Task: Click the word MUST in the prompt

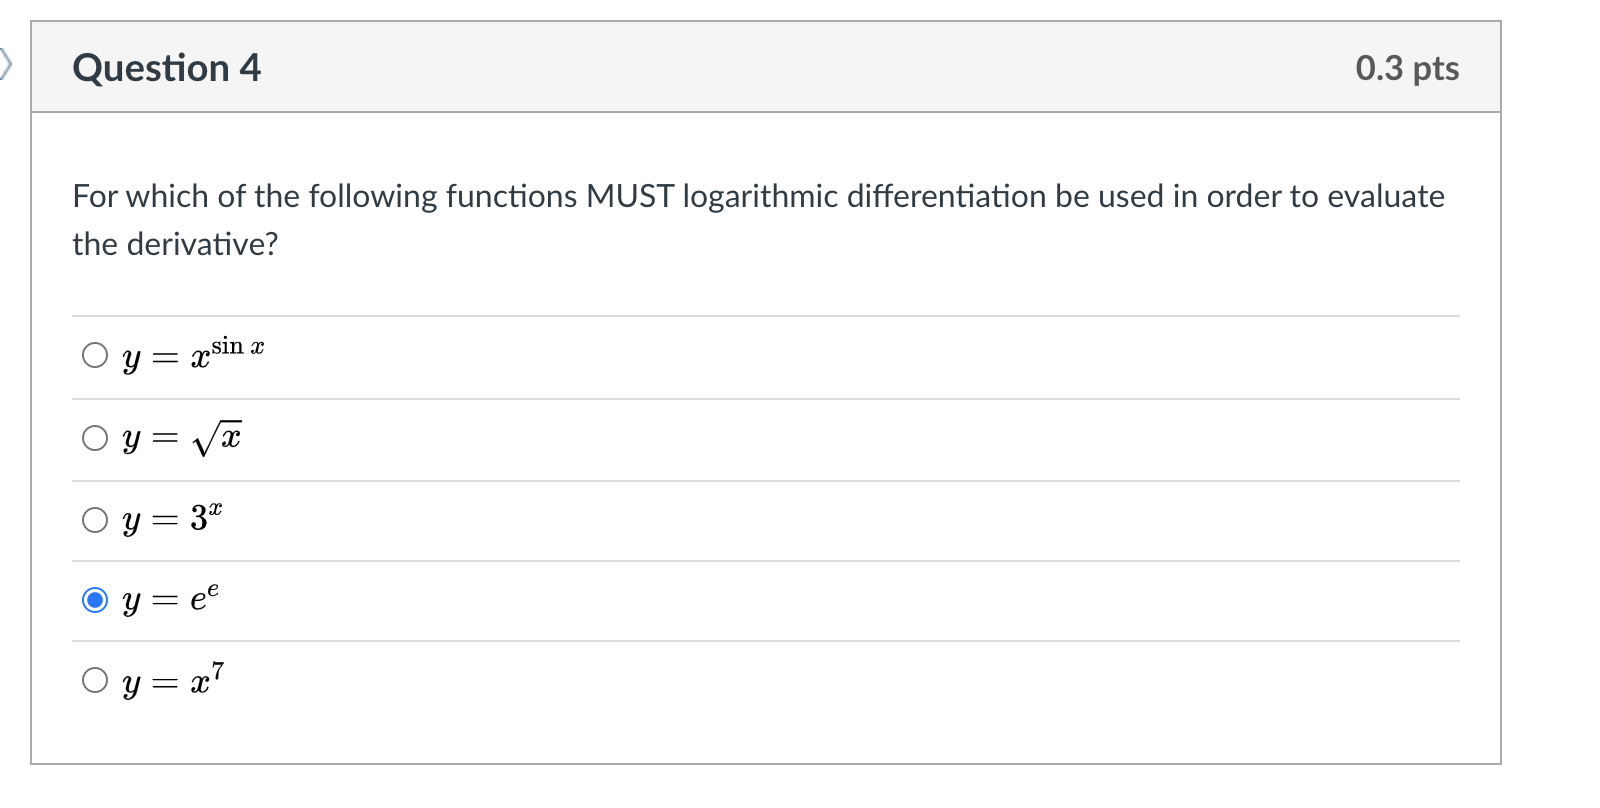Action: click(630, 196)
